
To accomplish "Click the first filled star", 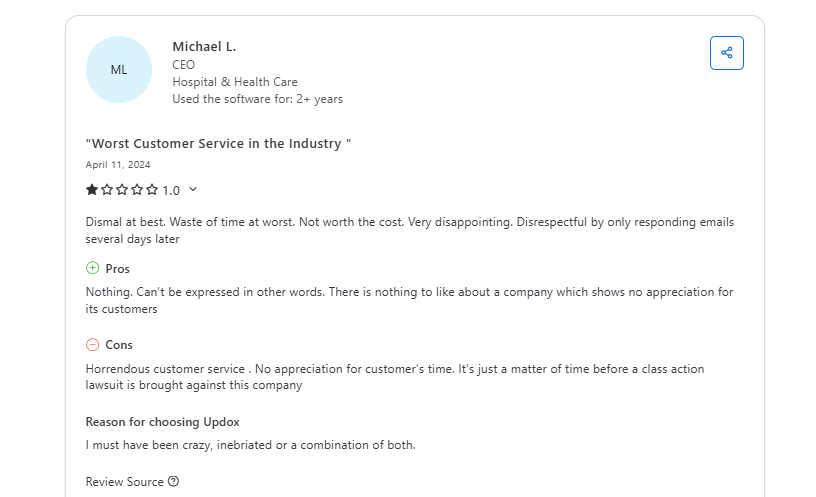I will [92, 190].
